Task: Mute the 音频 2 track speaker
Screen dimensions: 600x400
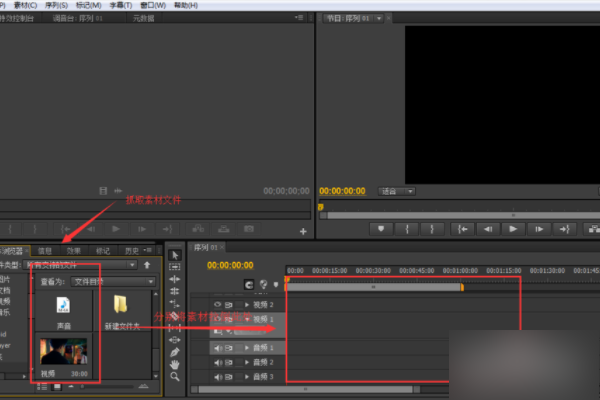Action: click(218, 362)
